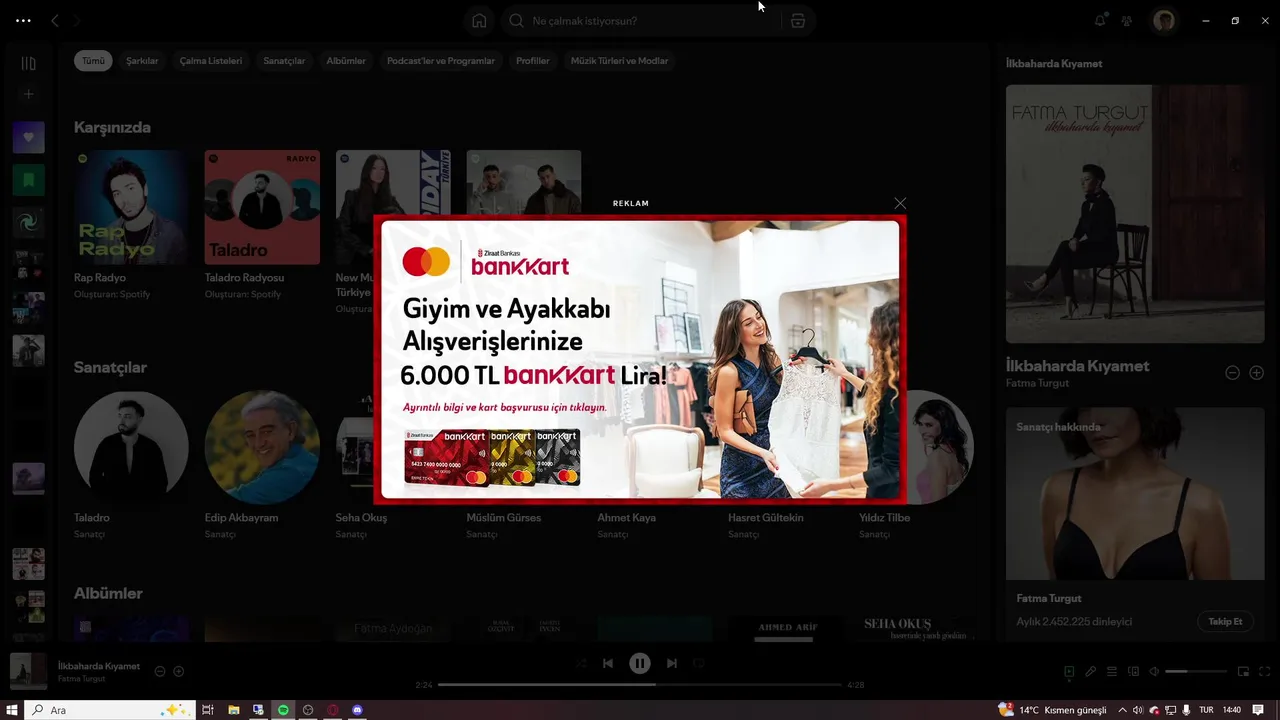This screenshot has height=720, width=1280.
Task: Open Friend Activity icon
Action: [1127, 20]
